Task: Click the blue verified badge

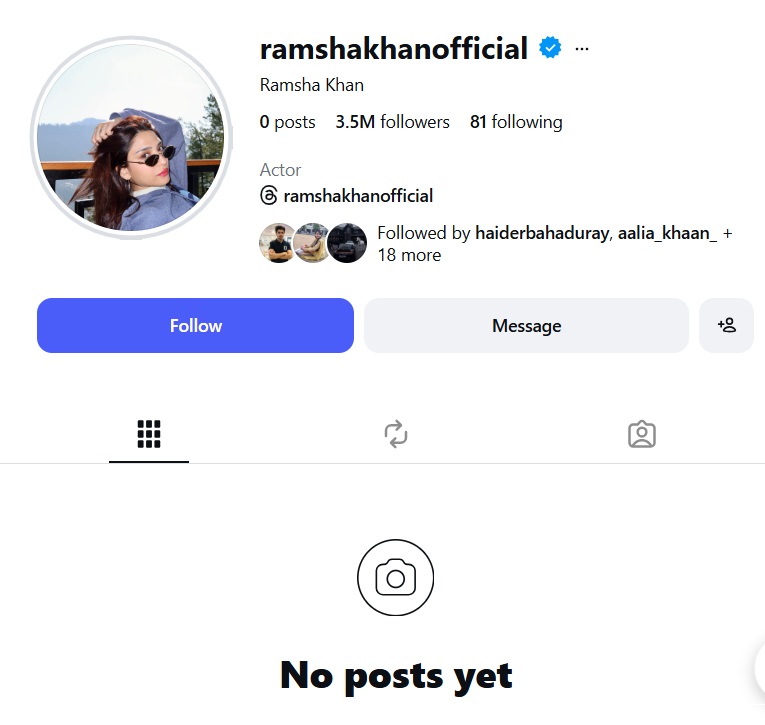Action: [550, 48]
